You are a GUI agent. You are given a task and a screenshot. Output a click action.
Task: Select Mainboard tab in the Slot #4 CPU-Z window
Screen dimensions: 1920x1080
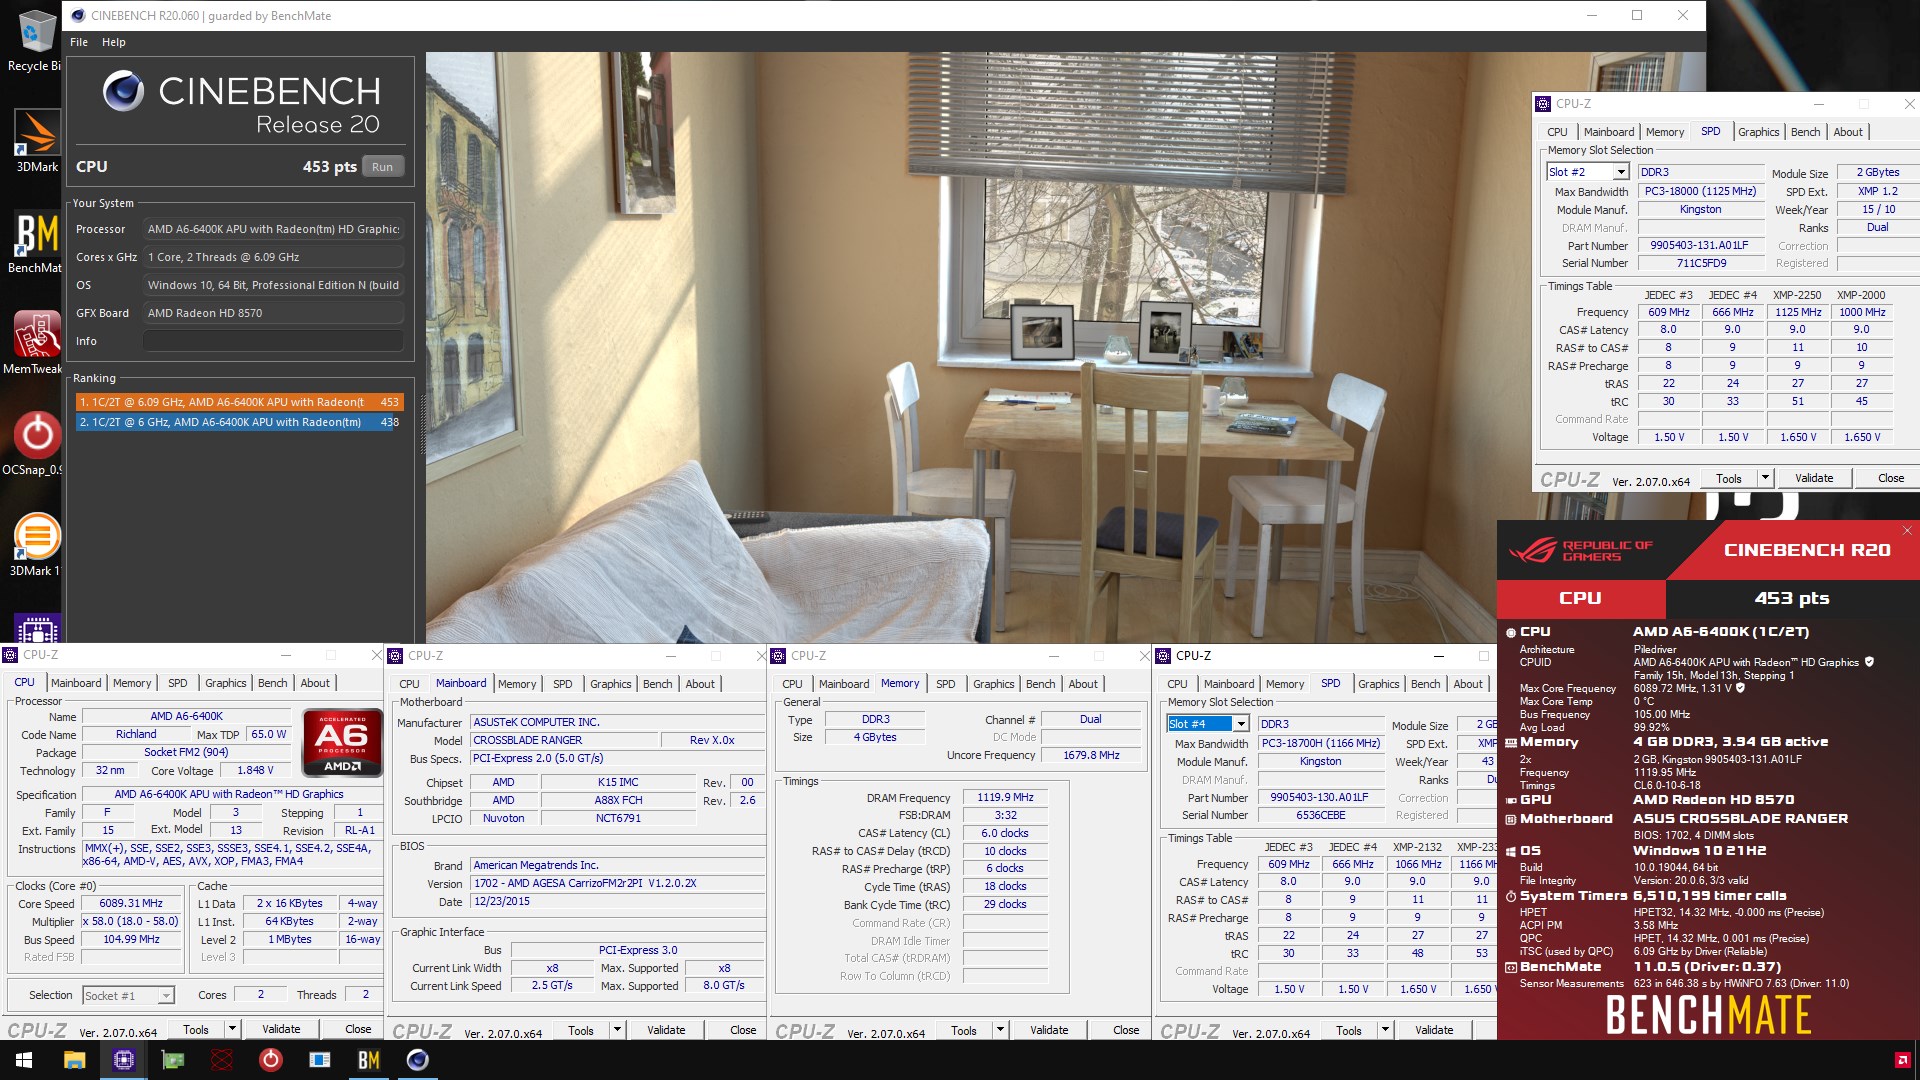(1229, 684)
